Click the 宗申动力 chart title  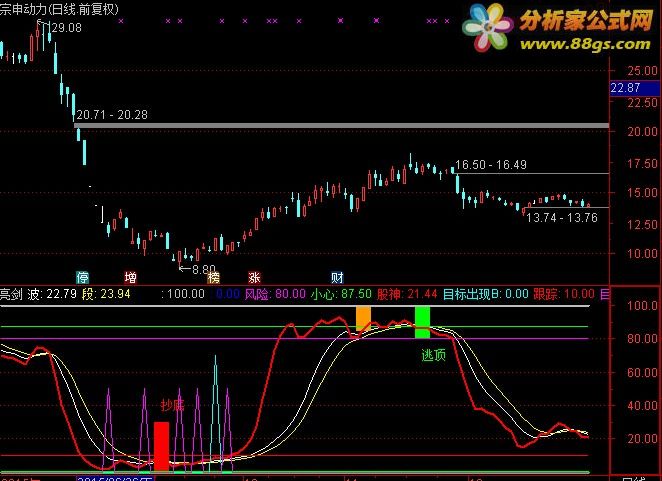click(x=59, y=9)
